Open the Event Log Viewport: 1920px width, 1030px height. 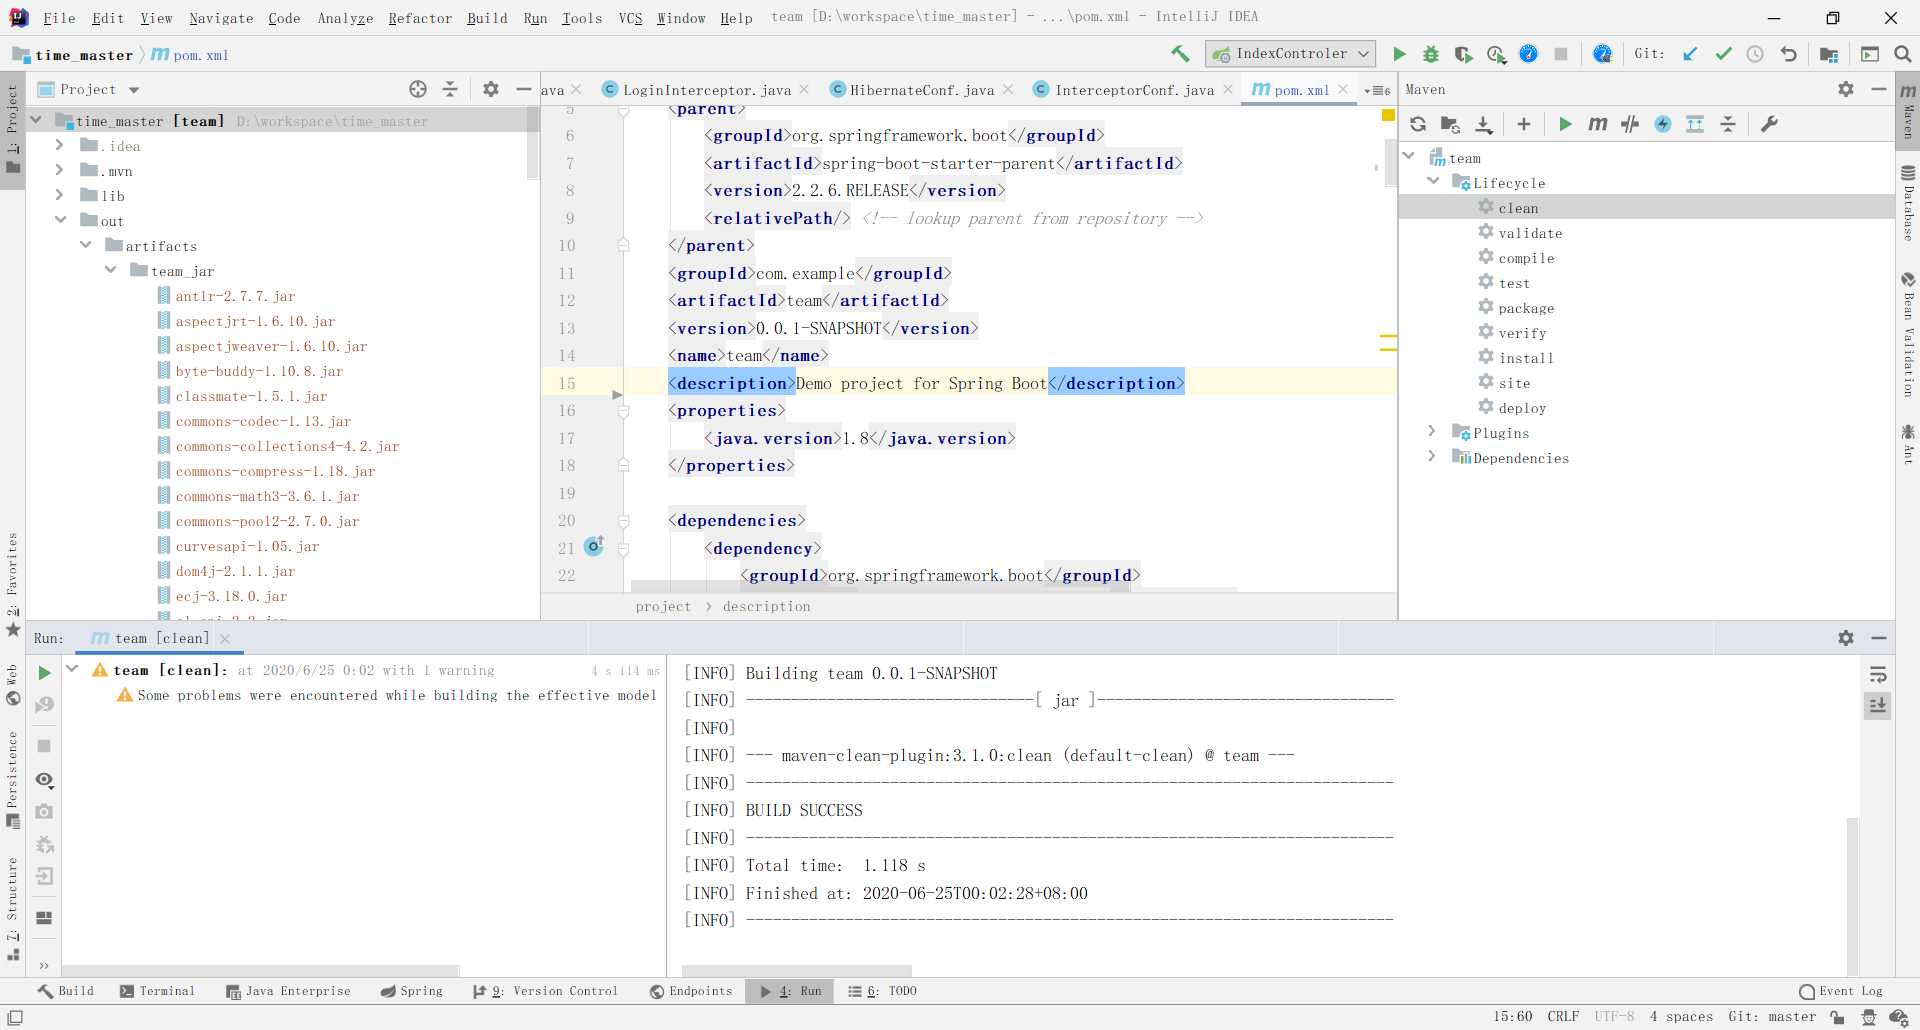[1840, 991]
